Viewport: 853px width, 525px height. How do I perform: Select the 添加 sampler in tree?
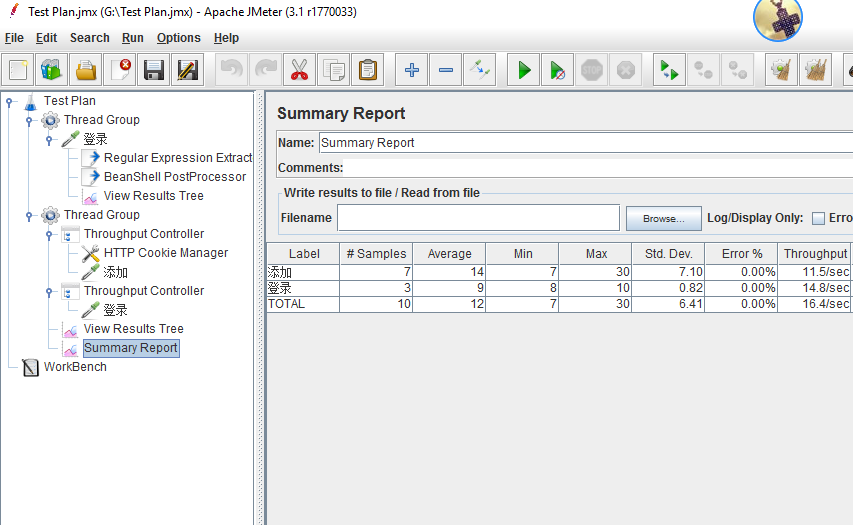coord(115,272)
